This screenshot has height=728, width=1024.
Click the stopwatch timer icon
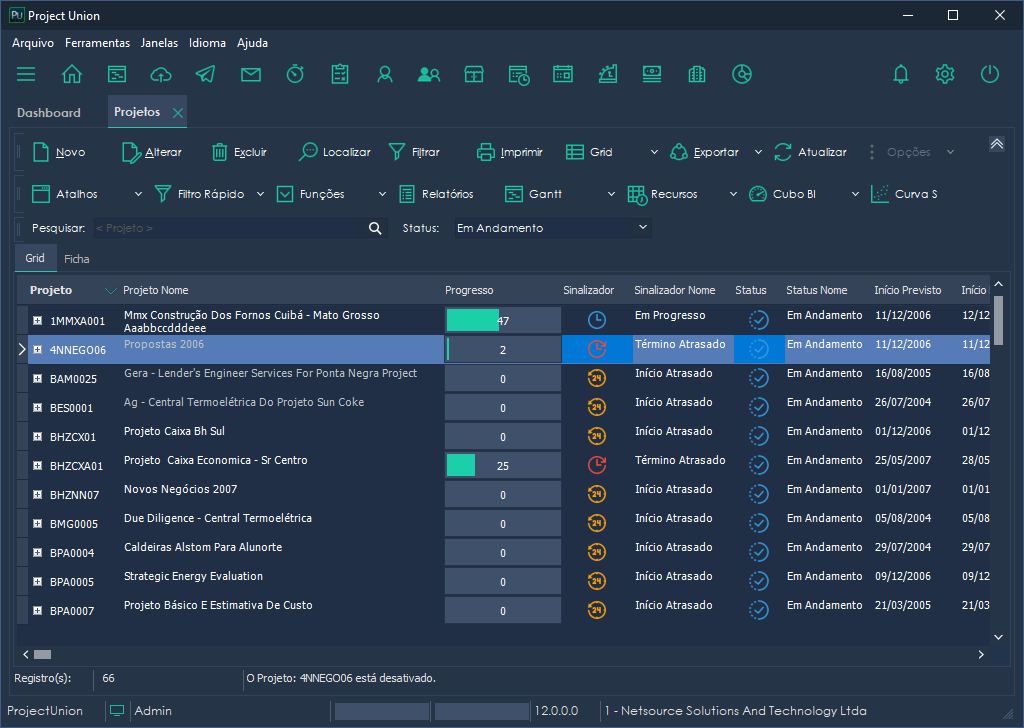pyautogui.click(x=295, y=74)
